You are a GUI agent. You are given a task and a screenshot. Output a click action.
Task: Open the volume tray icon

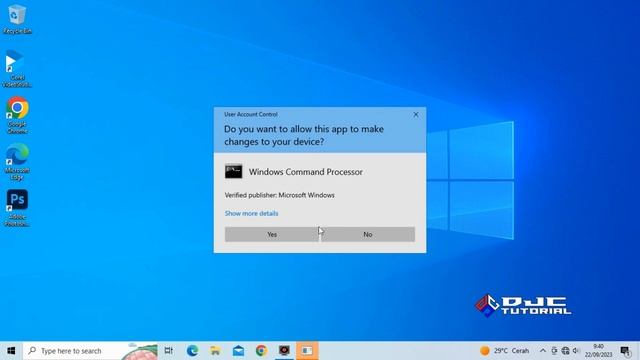point(576,351)
